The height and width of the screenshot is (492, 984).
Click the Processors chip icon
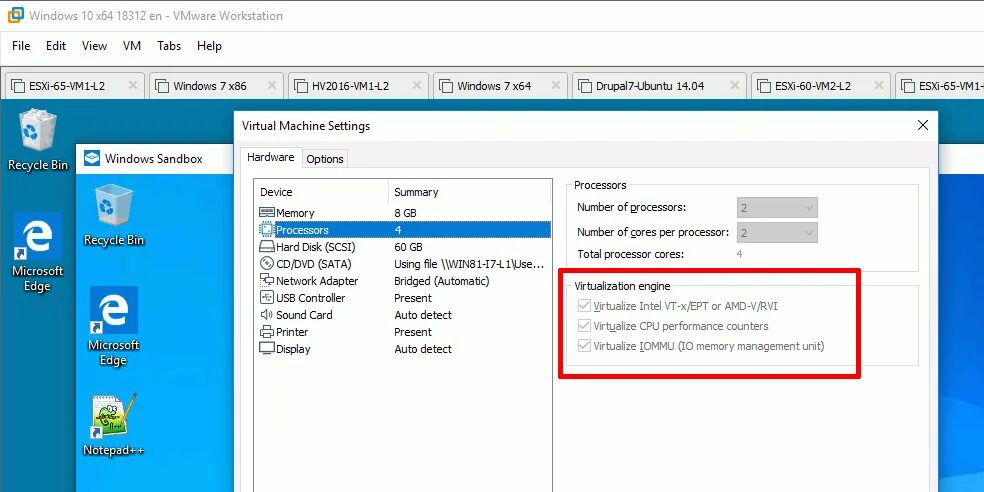pyautogui.click(x=267, y=230)
